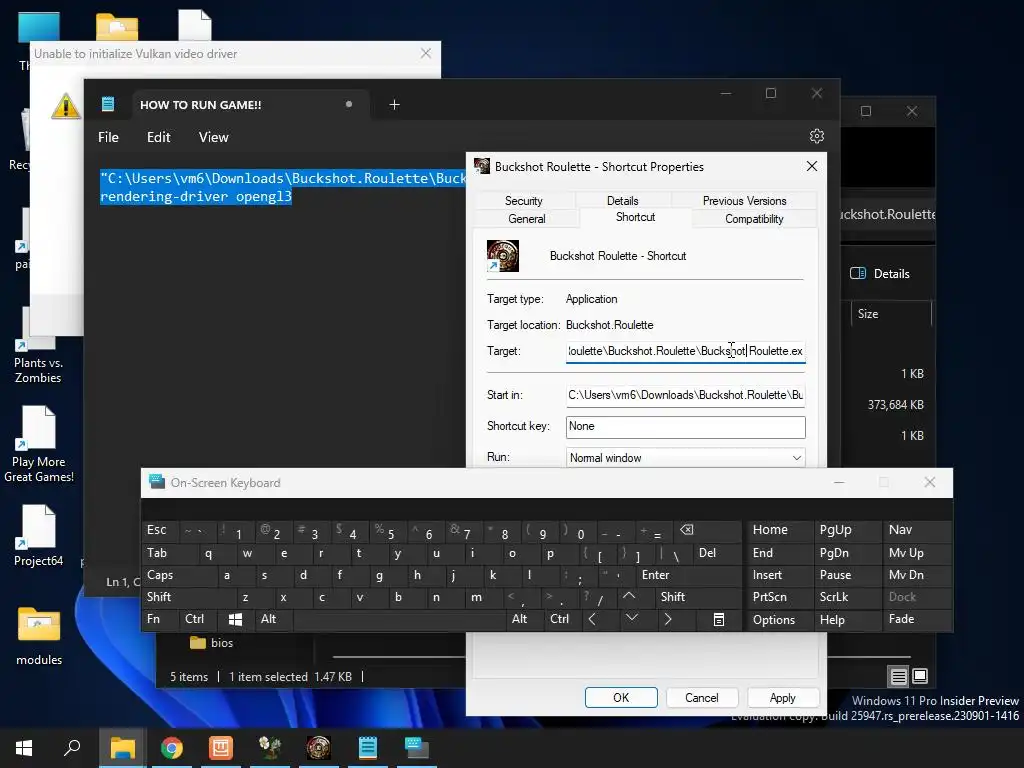Click the backspace key on On-Screen Keyboard
The height and width of the screenshot is (768, 1024).
coord(686,530)
